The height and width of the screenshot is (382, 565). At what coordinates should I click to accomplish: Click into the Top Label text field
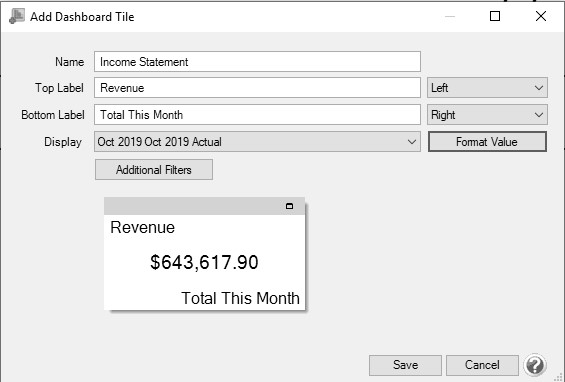click(257, 88)
